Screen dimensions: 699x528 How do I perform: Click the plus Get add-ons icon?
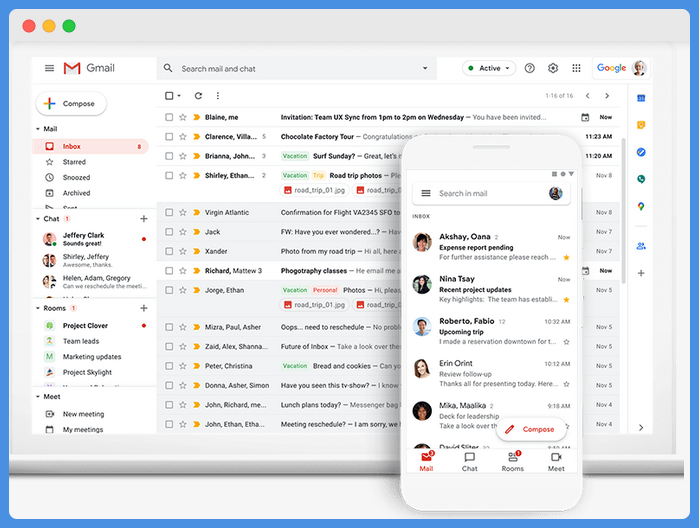(641, 273)
